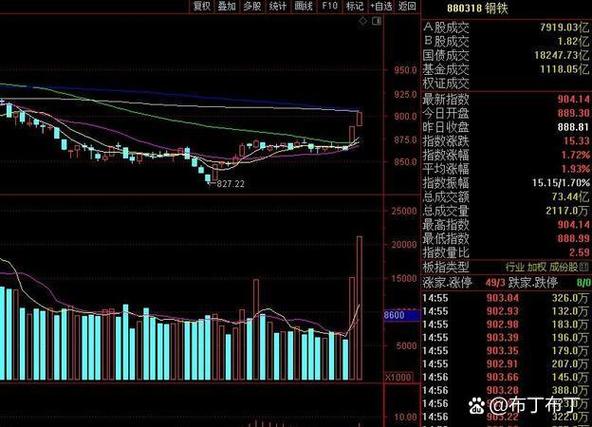
Task: Click the 返回 back button
Action: click(407, 6)
